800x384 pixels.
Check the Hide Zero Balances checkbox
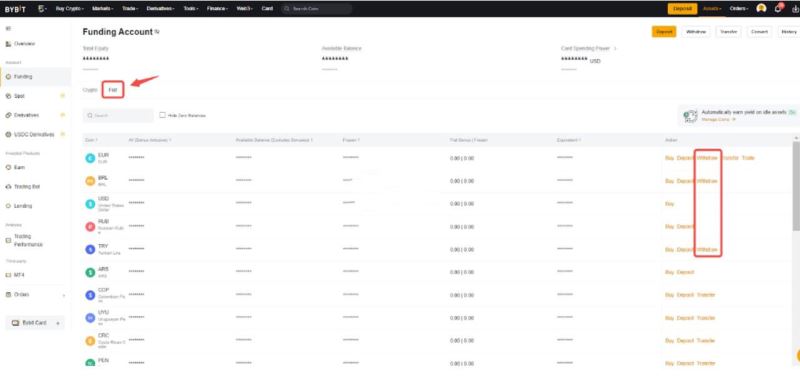click(x=162, y=115)
